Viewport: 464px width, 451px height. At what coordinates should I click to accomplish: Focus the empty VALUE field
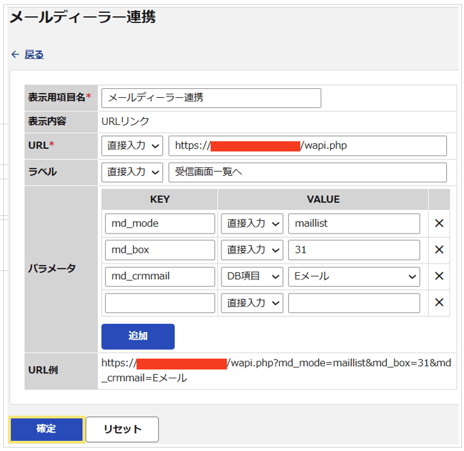point(354,303)
